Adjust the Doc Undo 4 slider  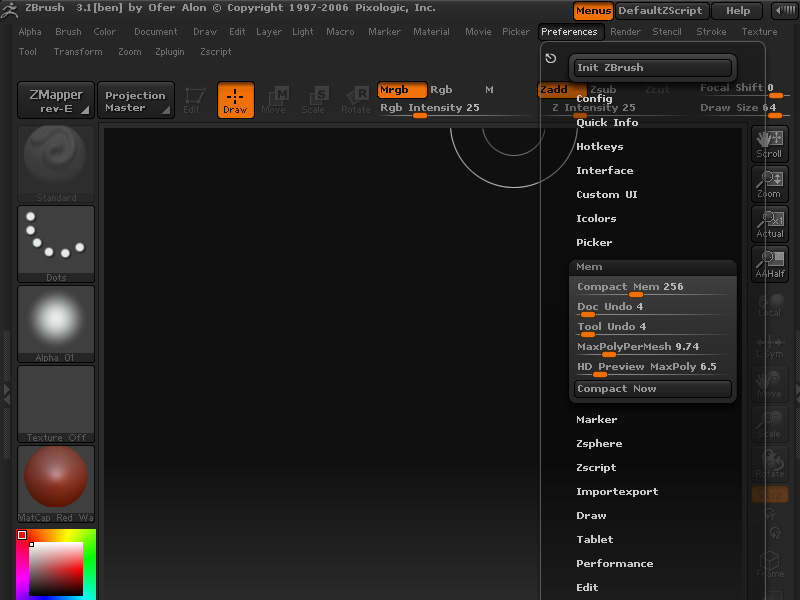(653, 308)
